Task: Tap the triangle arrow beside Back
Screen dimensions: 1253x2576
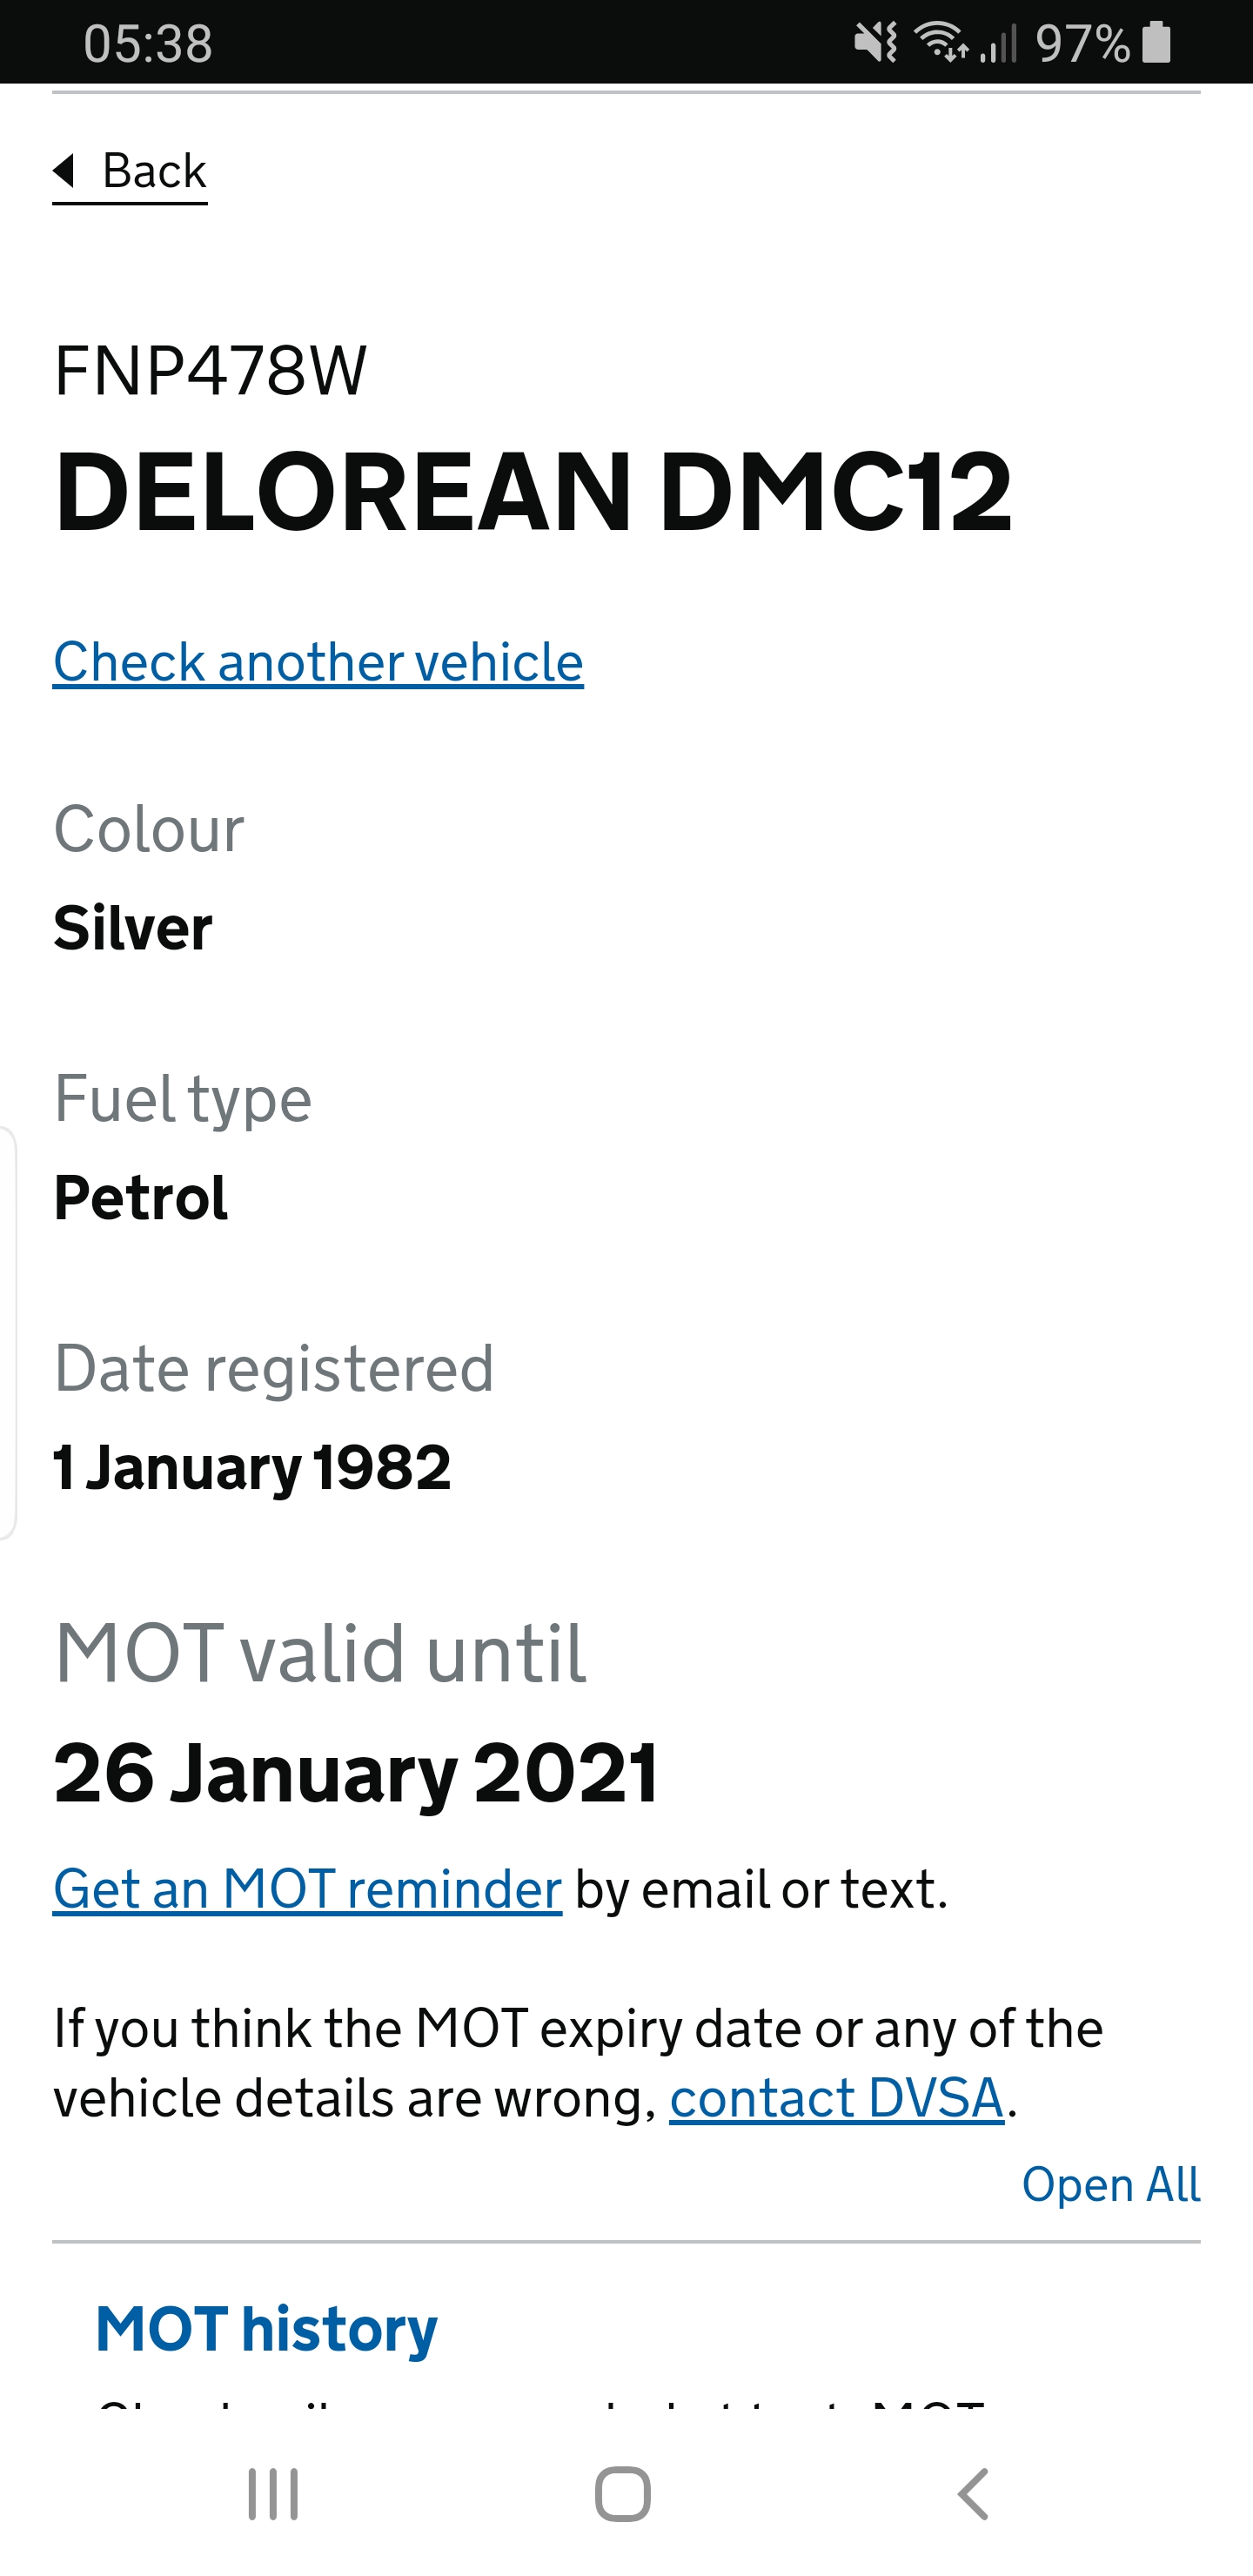Action: pyautogui.click(x=64, y=171)
